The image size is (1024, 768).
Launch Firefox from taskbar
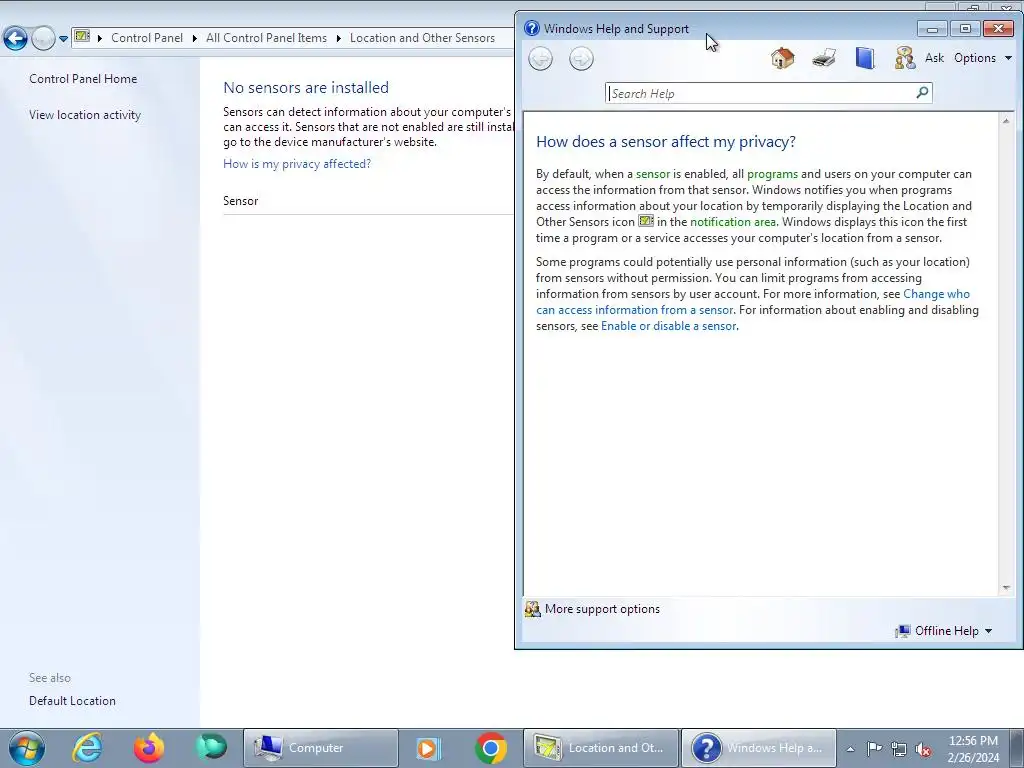(150, 748)
